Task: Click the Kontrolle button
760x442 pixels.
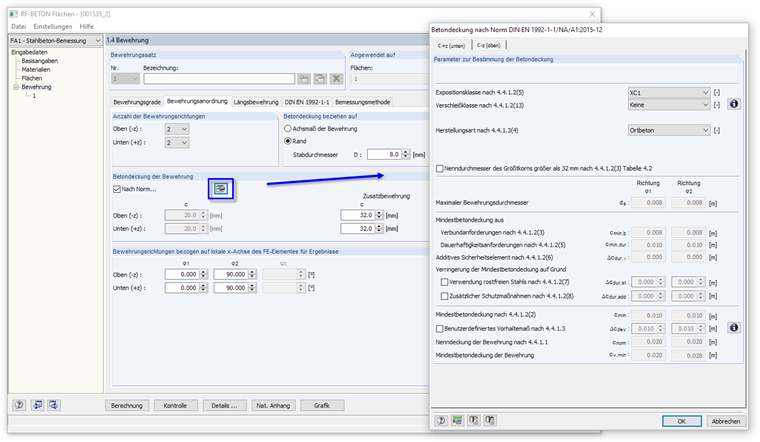Action: point(175,406)
